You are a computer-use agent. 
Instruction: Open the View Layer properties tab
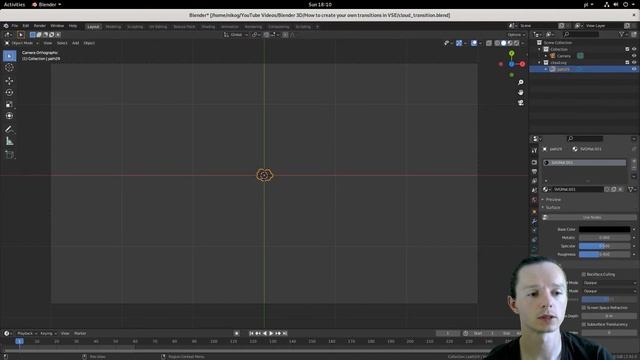tap(534, 181)
